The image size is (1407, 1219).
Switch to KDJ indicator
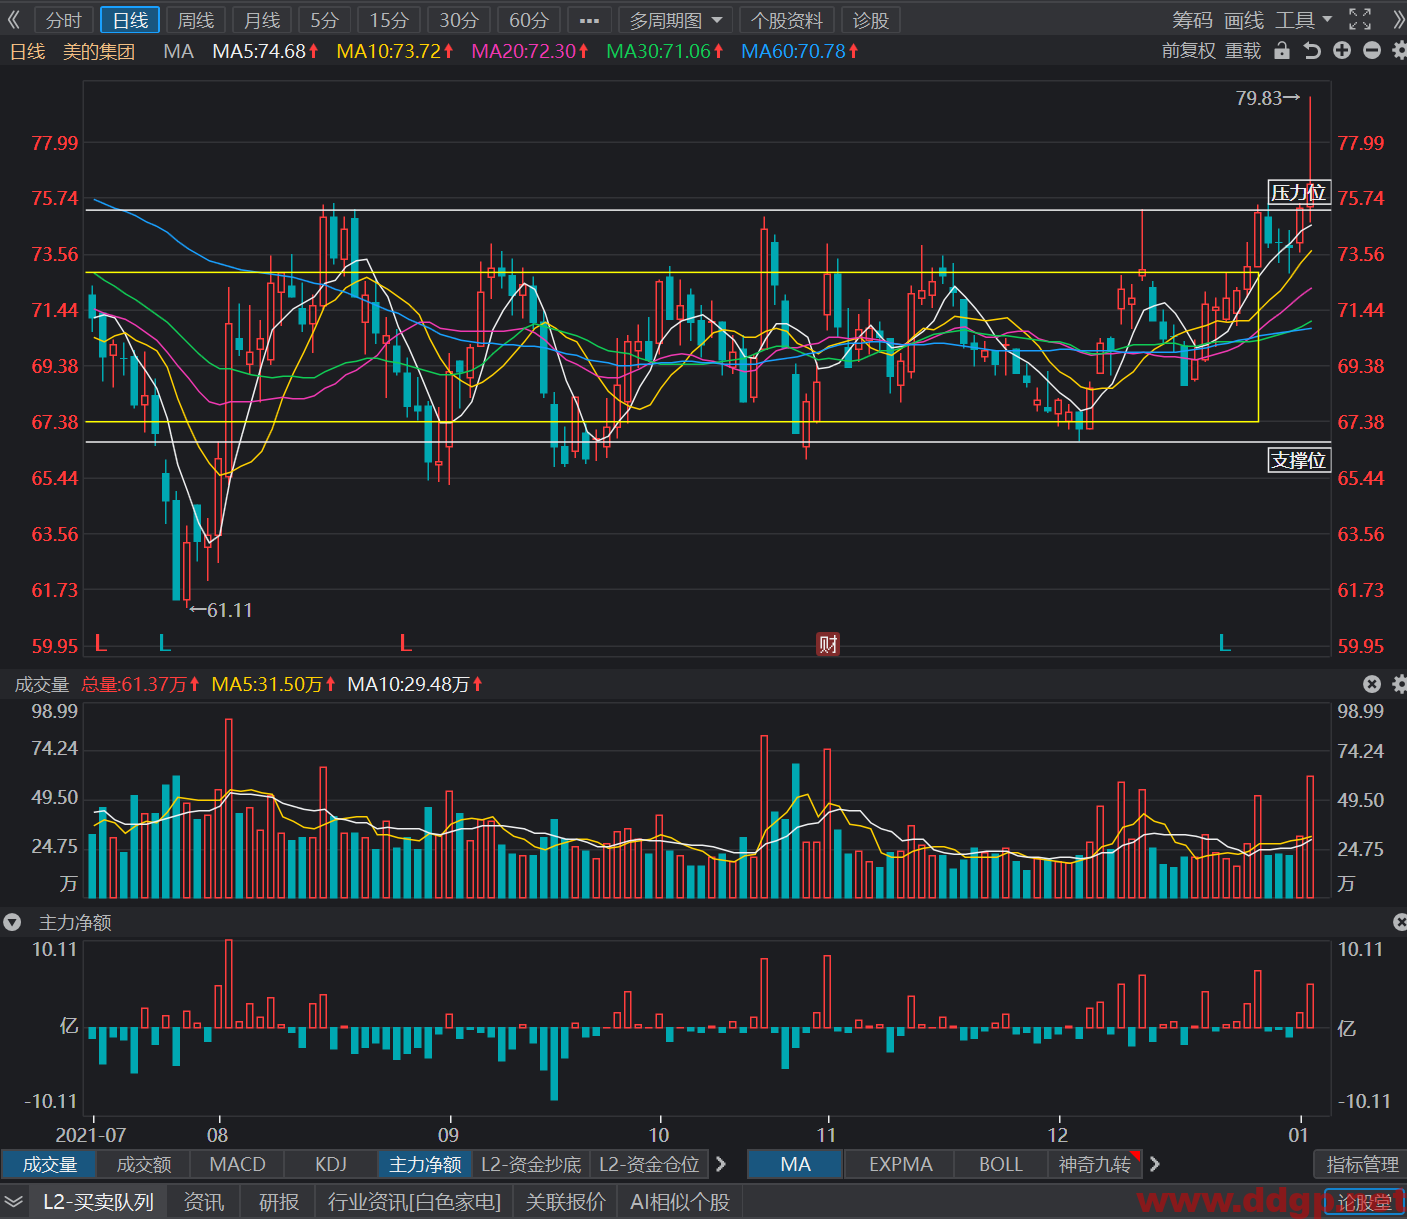331,1164
